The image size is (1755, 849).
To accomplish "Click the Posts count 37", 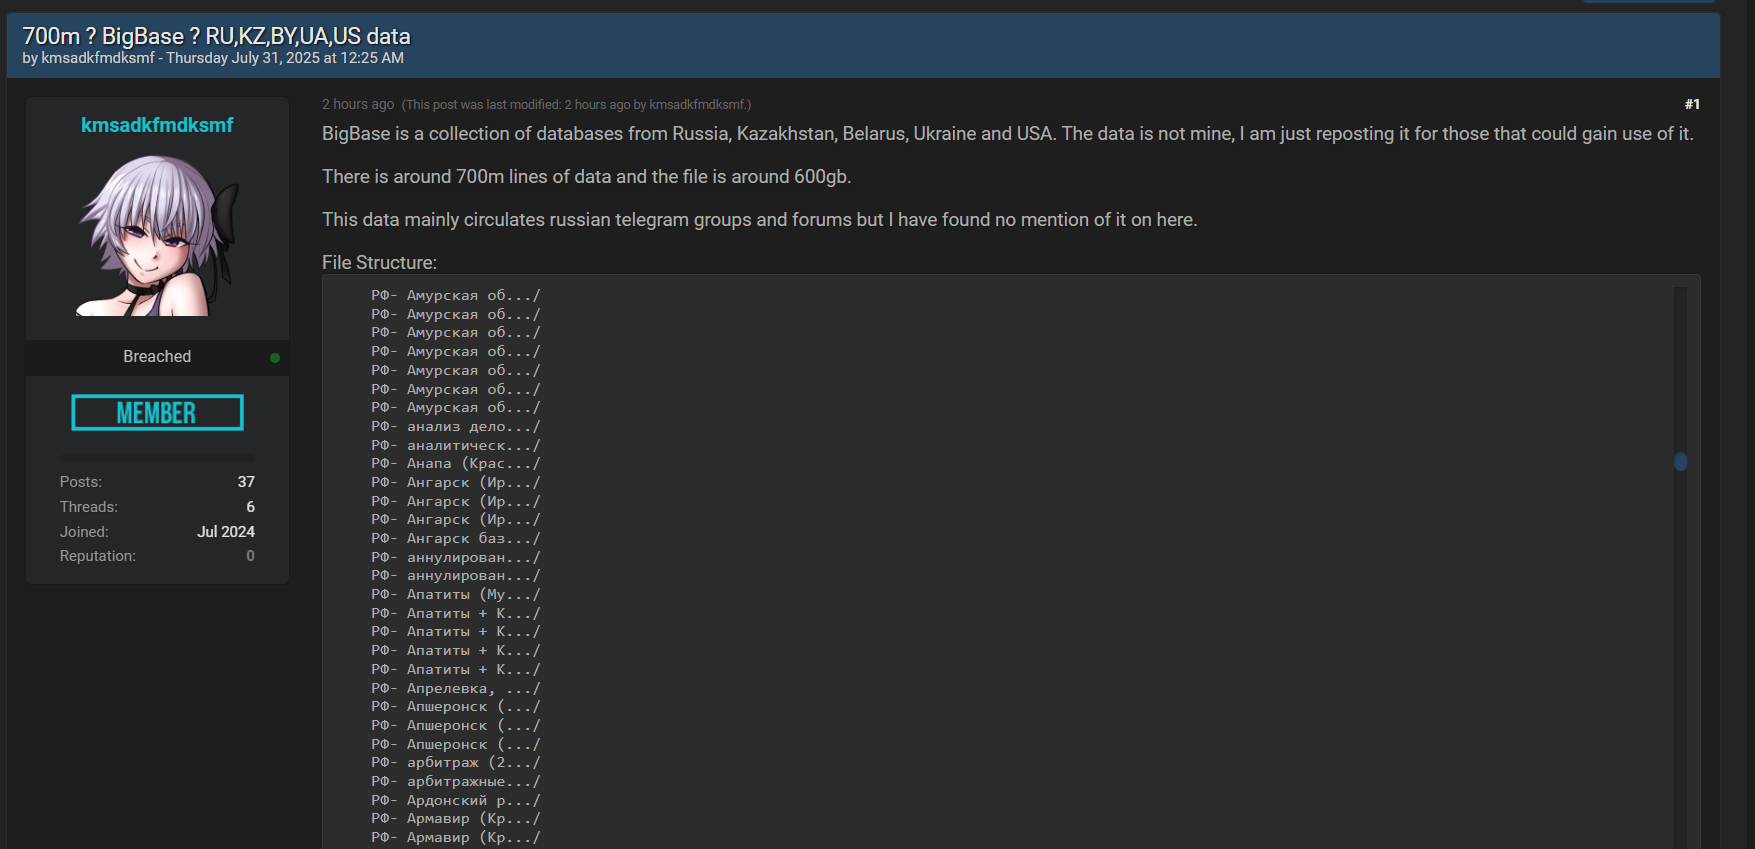I will (246, 482).
